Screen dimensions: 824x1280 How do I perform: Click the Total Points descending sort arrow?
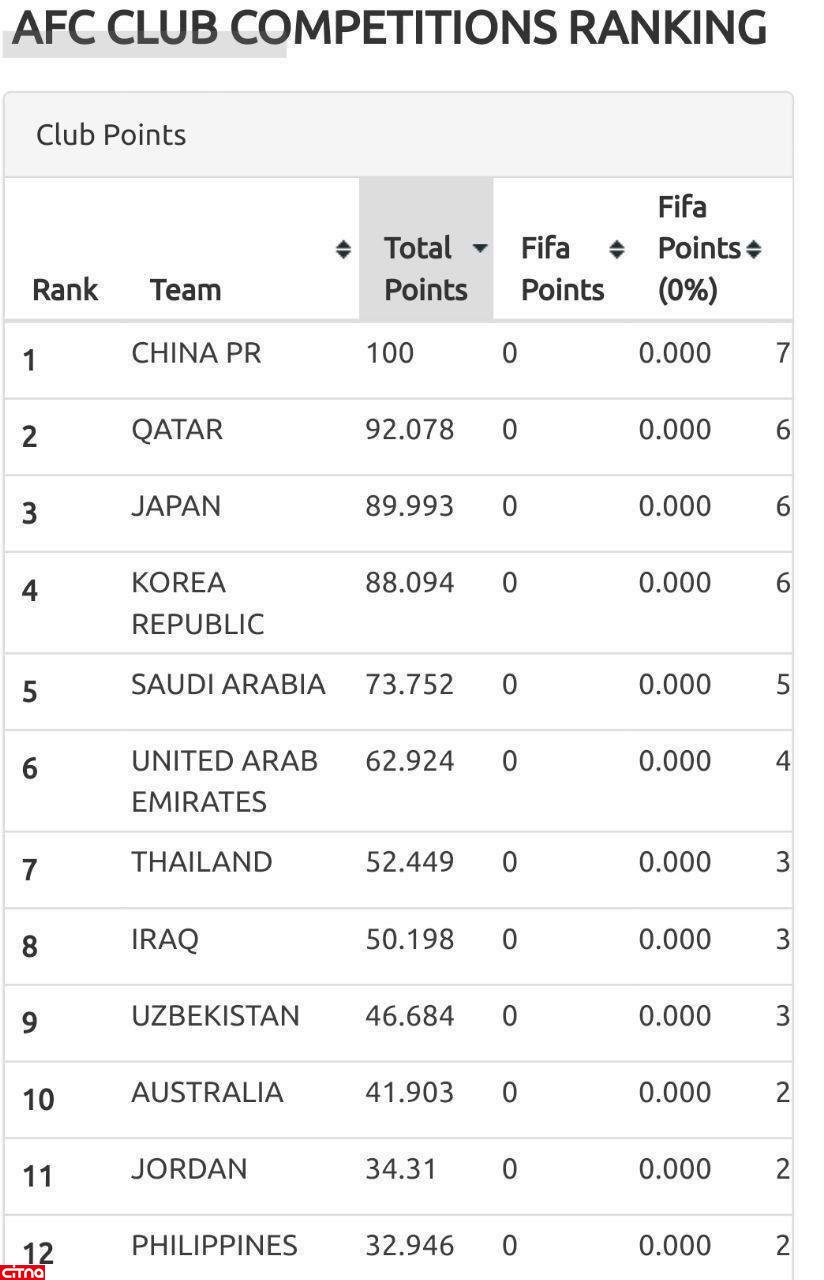tap(480, 248)
